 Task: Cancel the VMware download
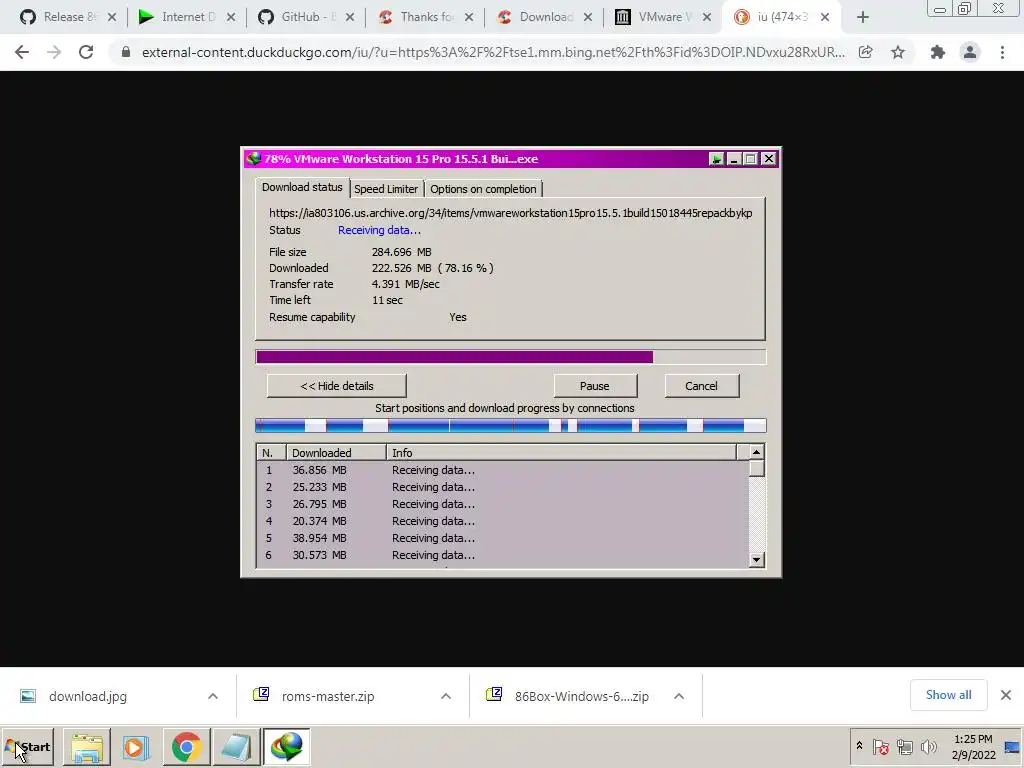tap(701, 386)
